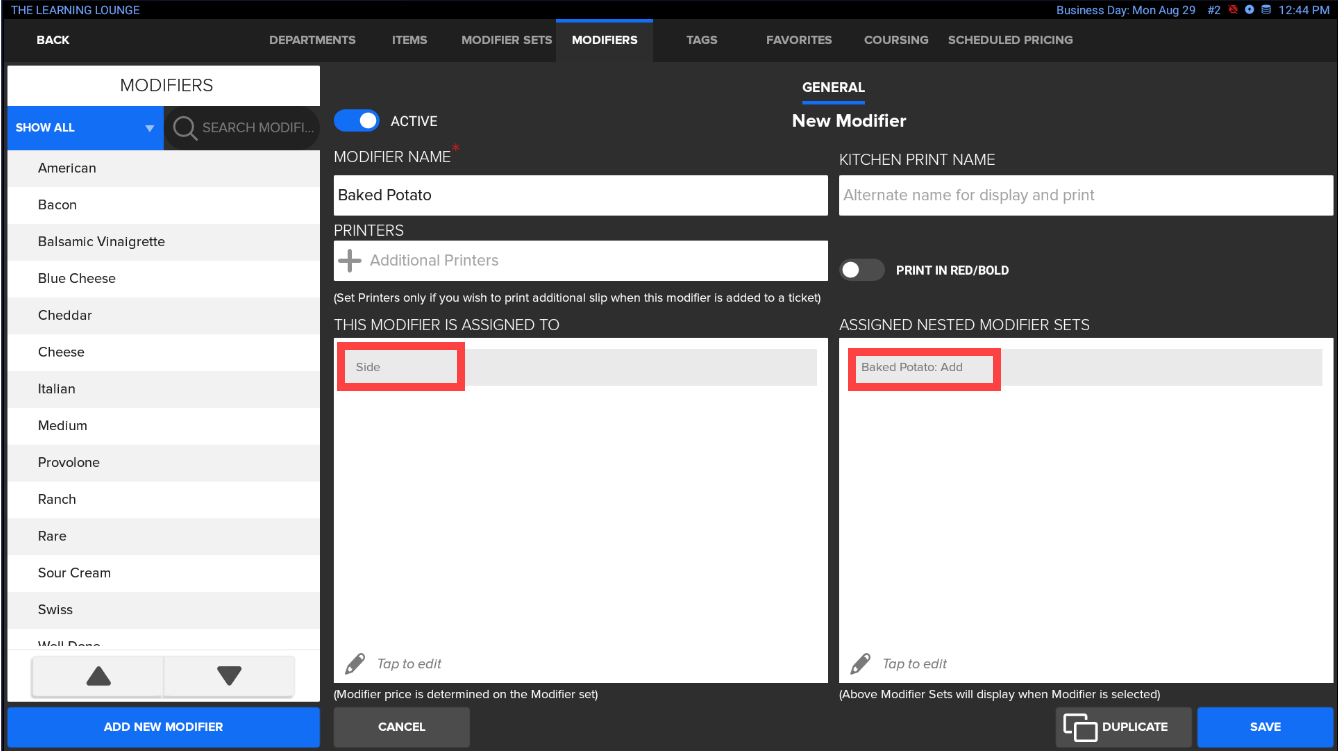This screenshot has width=1338, height=751.
Task: Click the red printer offline status icon
Action: 1233,9
